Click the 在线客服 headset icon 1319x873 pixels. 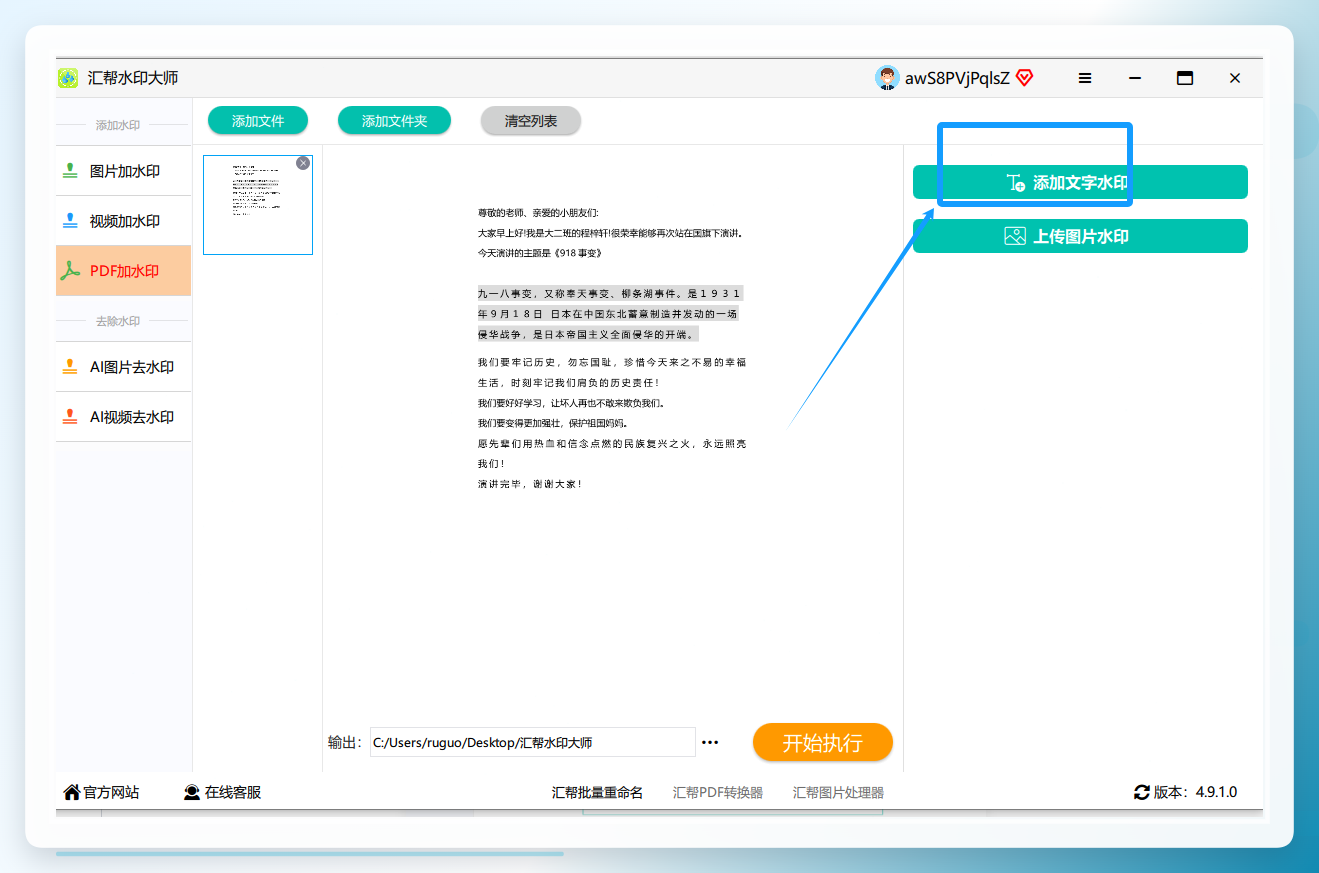pyautogui.click(x=192, y=792)
